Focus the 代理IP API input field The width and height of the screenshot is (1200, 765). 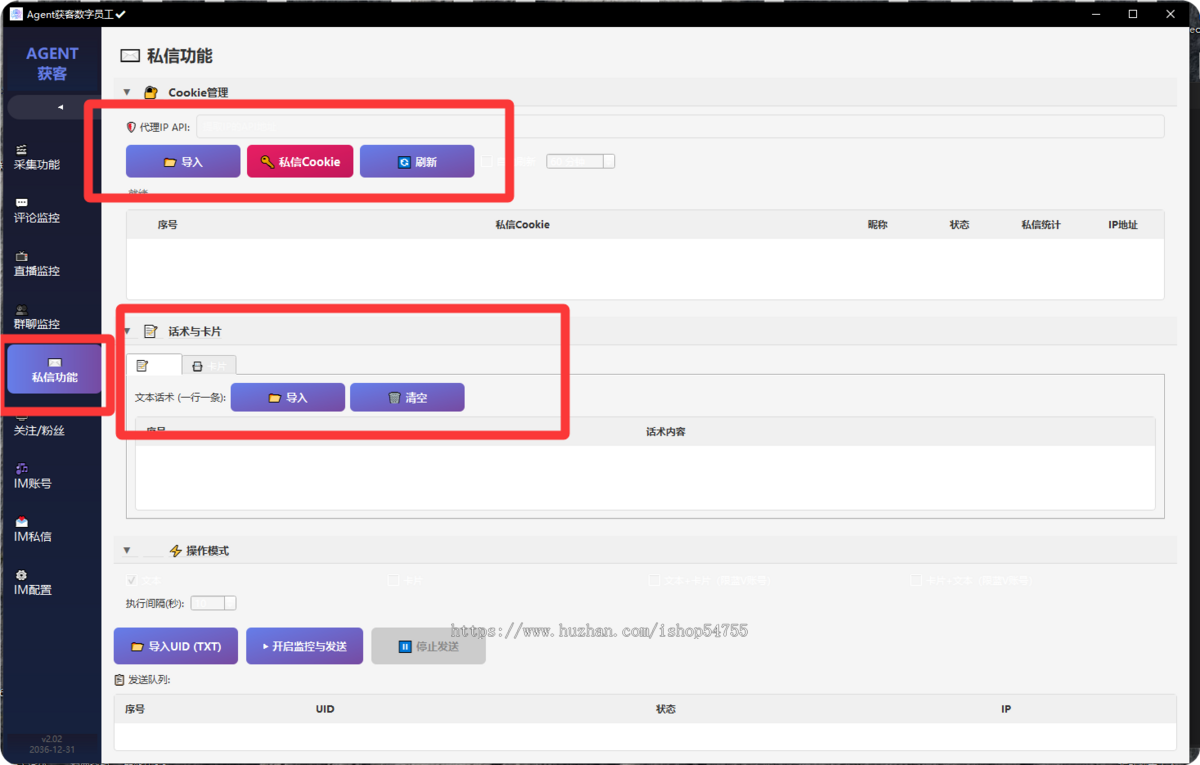click(x=680, y=127)
